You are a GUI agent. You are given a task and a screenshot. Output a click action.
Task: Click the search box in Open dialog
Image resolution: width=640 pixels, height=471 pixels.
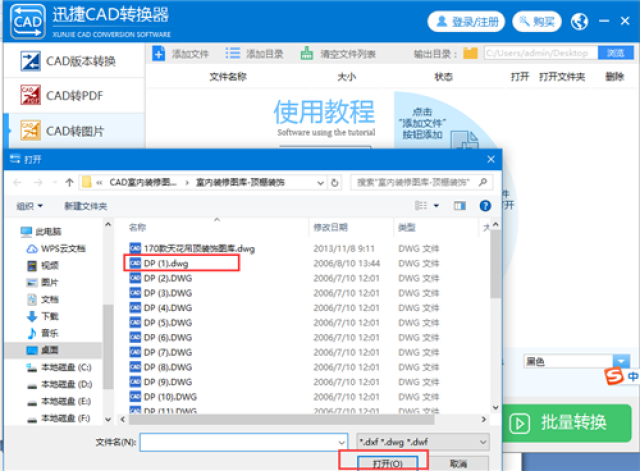422,182
